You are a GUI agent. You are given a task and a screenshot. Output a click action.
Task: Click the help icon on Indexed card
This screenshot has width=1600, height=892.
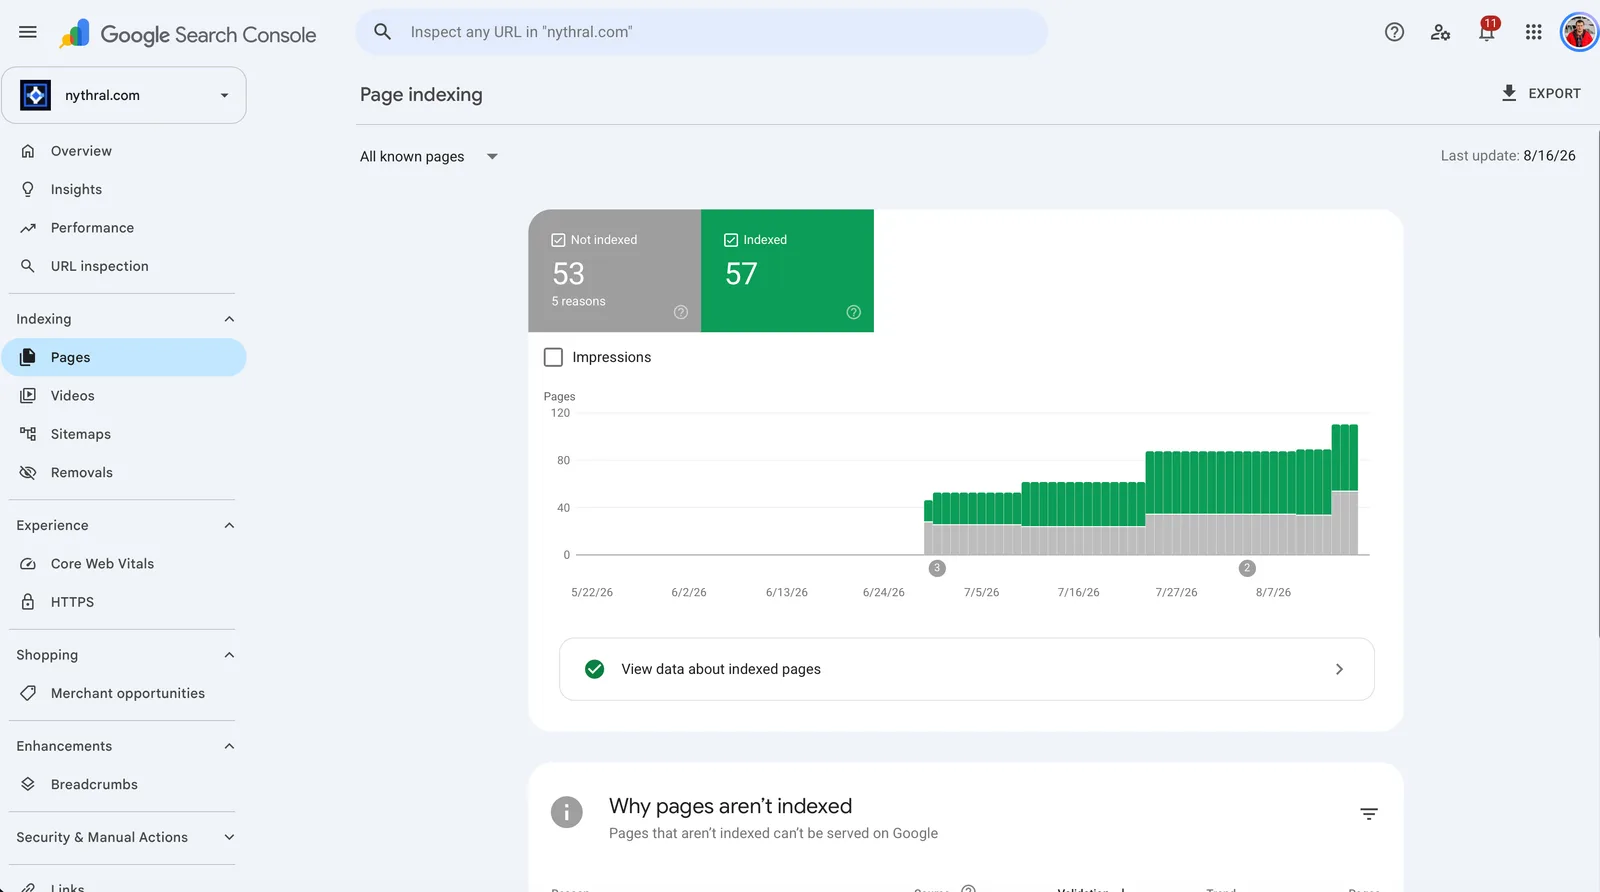coord(853,312)
